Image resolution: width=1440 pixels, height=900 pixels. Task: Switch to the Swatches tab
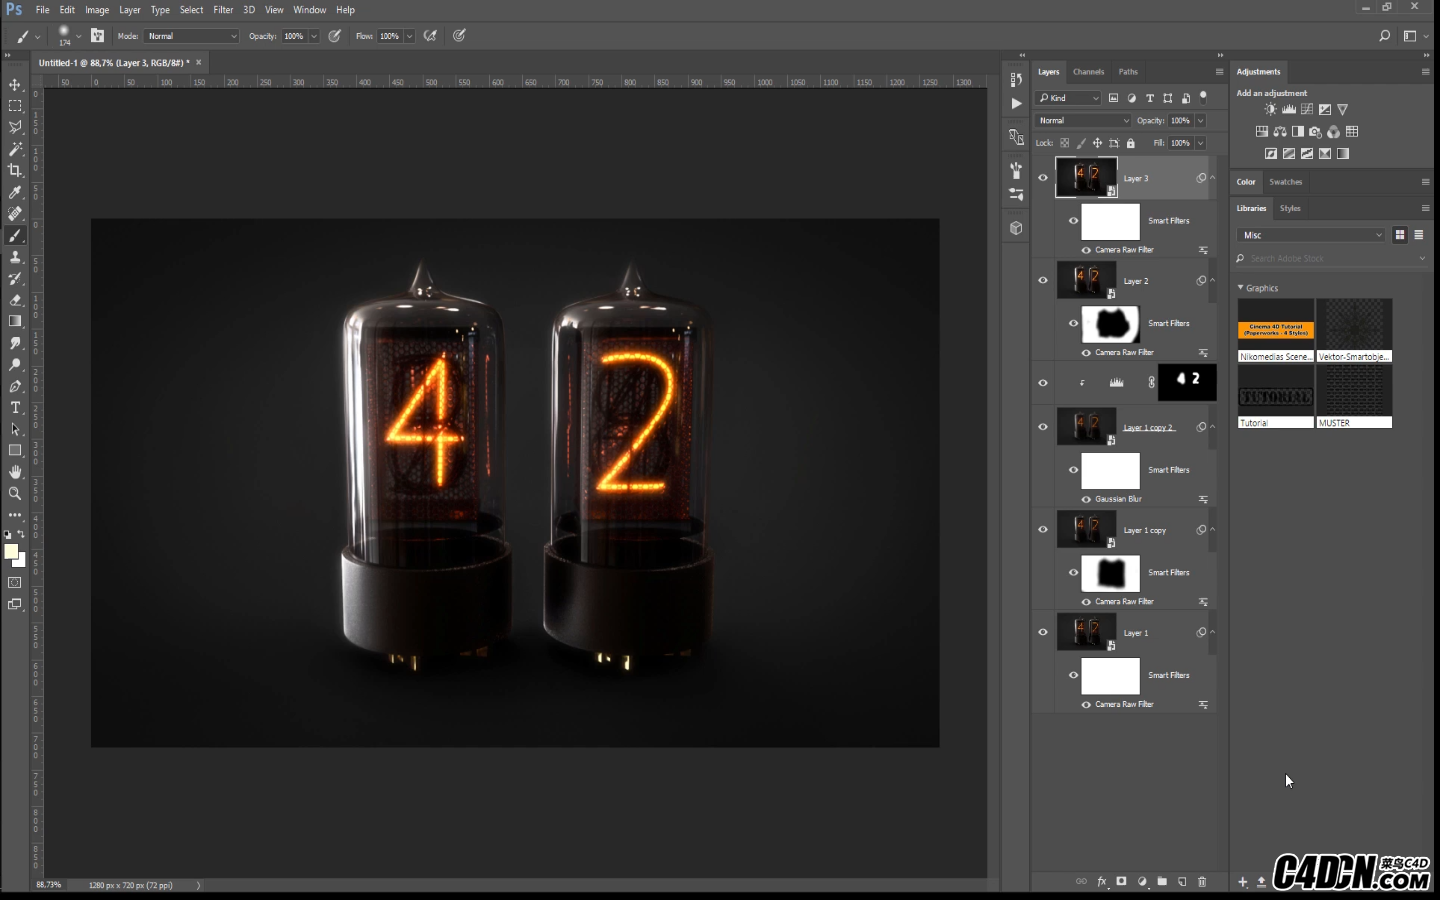pyautogui.click(x=1285, y=182)
